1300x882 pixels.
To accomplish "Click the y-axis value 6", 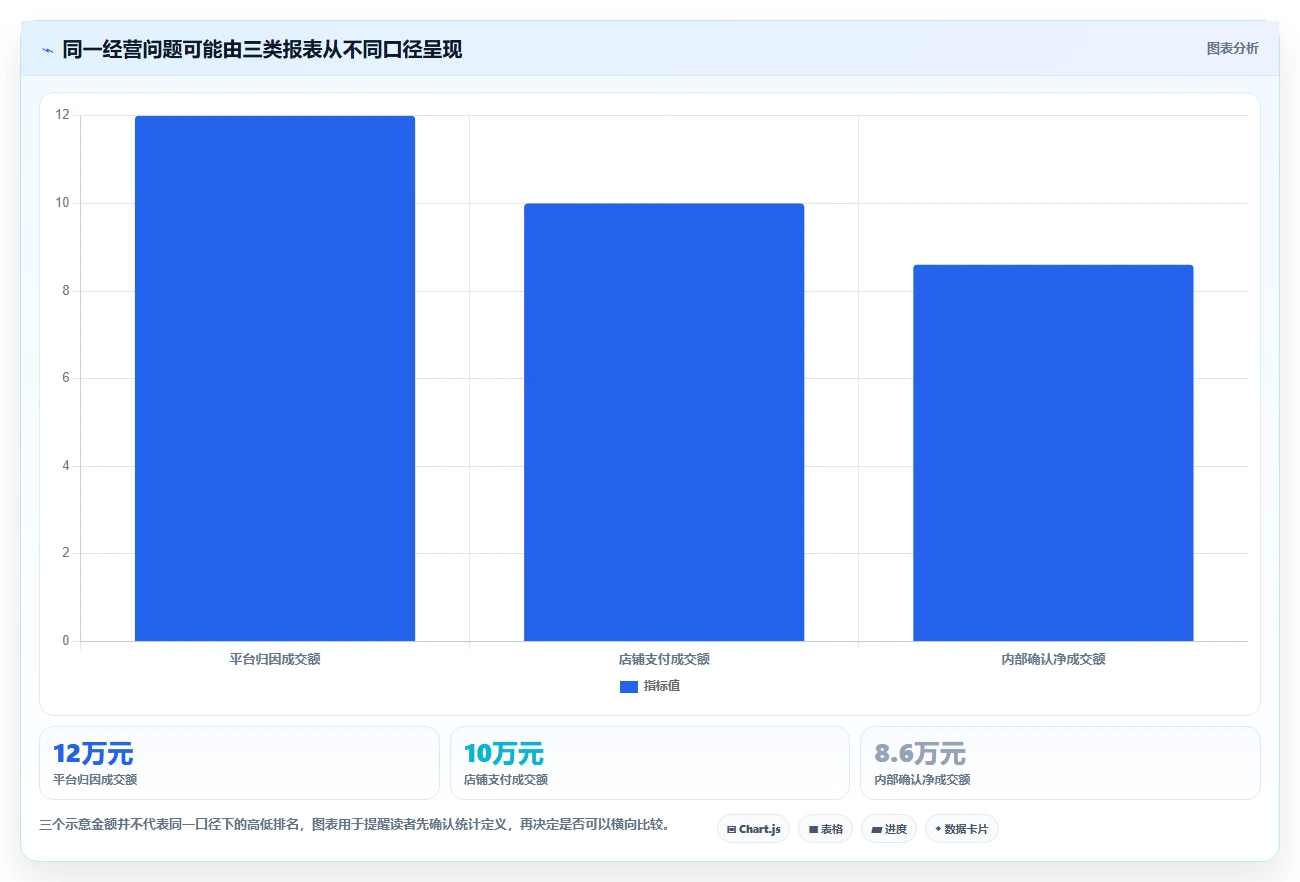I will 66,378.
